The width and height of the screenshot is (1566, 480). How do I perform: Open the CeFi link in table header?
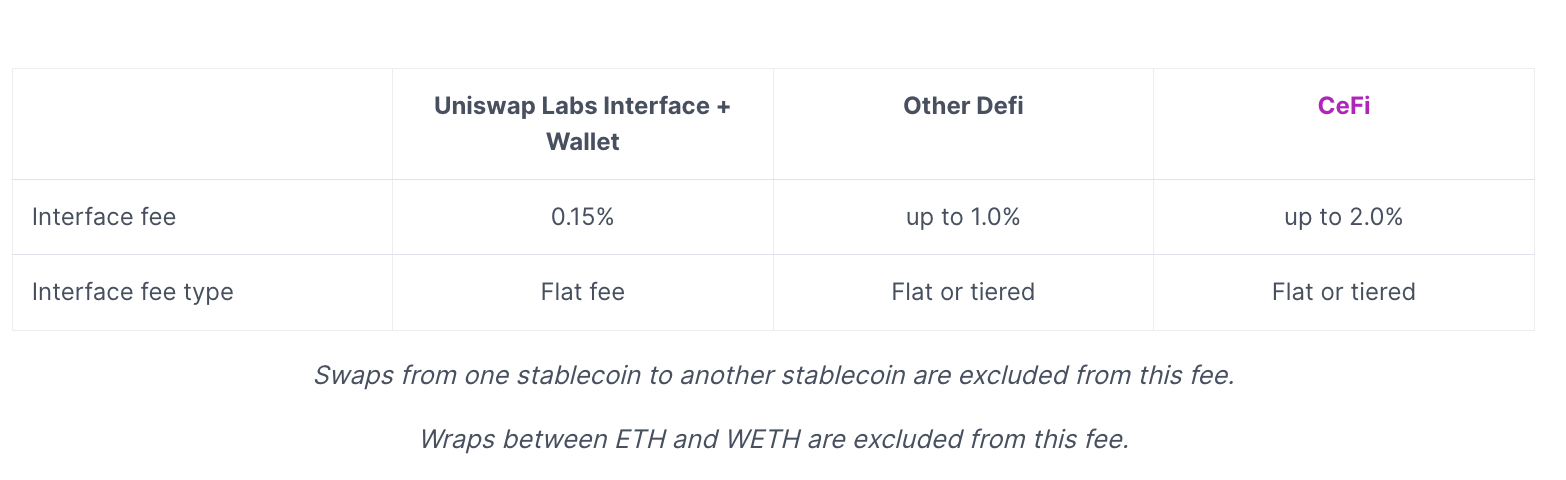point(1343,106)
